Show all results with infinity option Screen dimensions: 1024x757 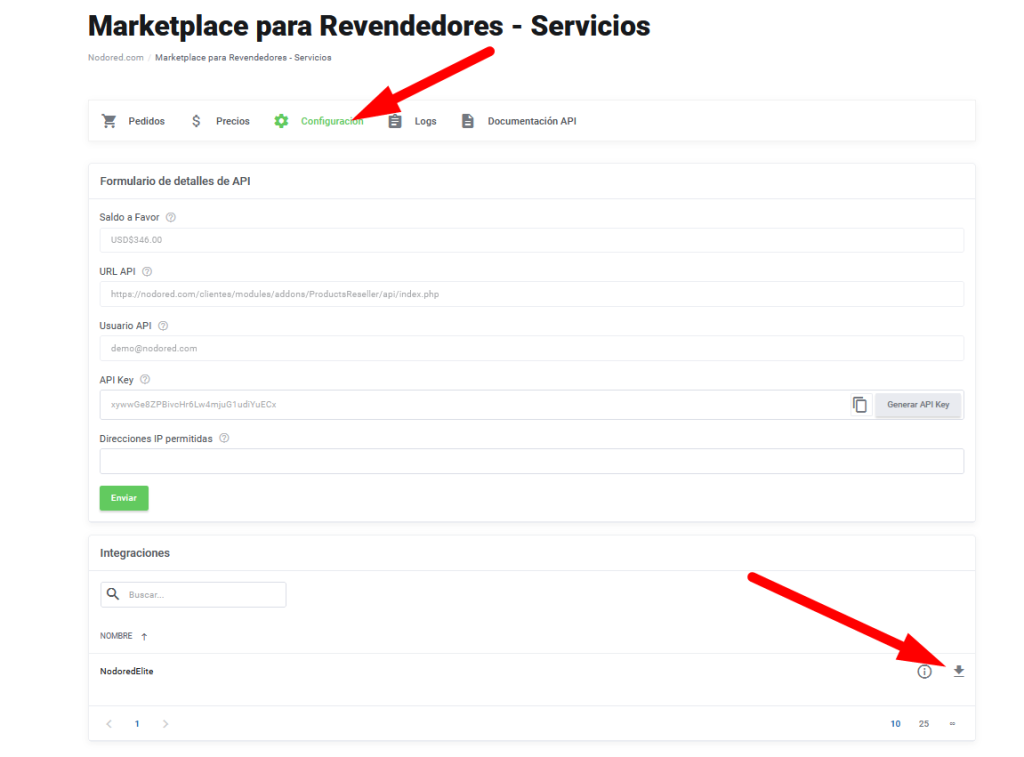tap(952, 724)
